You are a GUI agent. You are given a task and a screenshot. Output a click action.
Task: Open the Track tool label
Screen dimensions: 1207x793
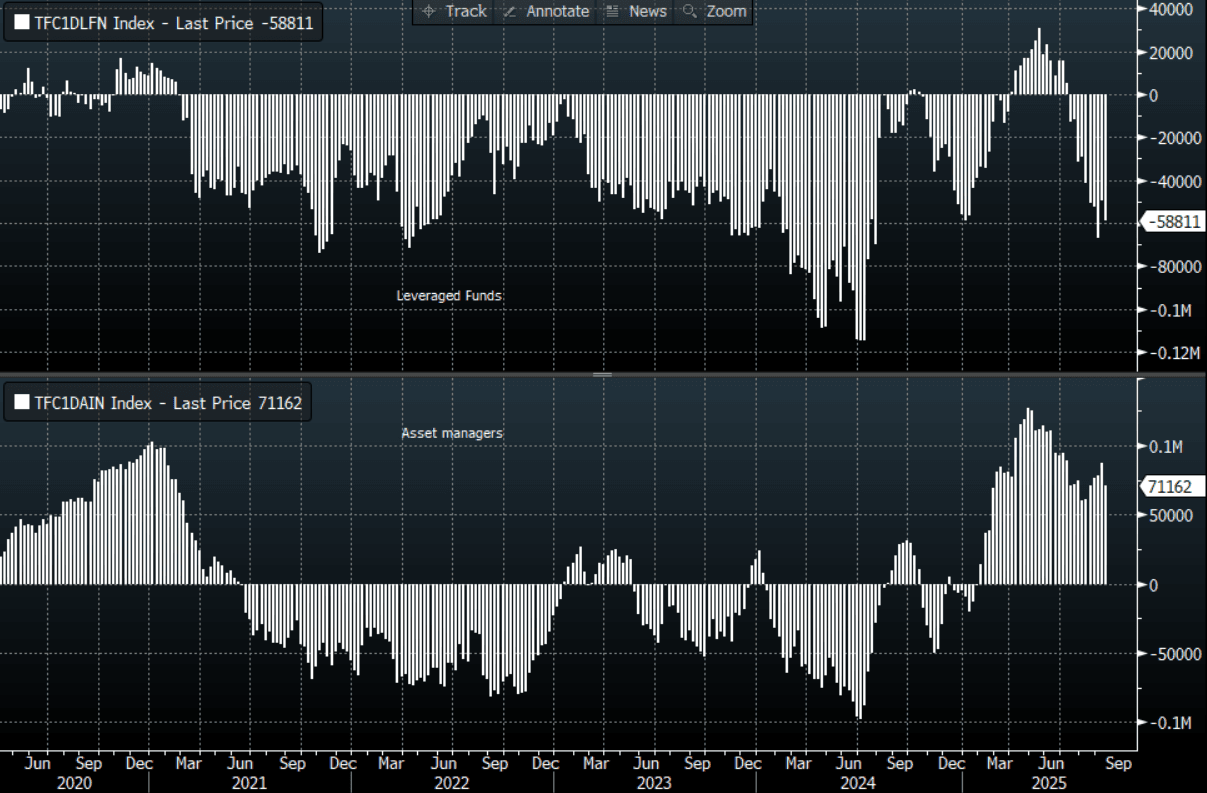pyautogui.click(x=466, y=11)
